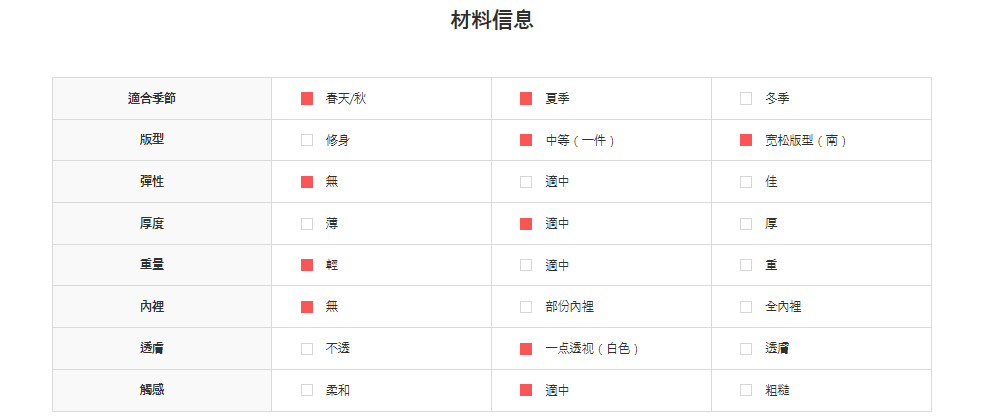
Task: Select the 修身 fit checkbox
Action: (307, 140)
